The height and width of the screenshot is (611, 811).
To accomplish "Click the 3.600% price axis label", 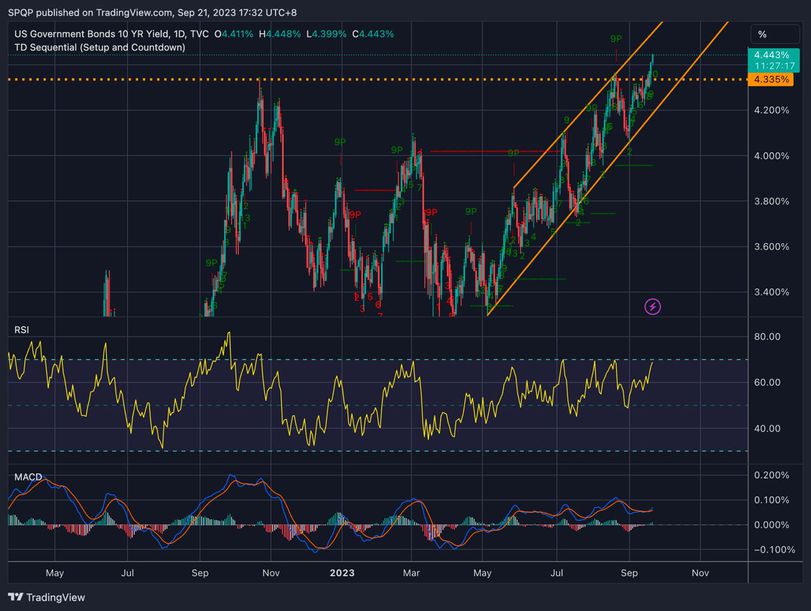I will click(771, 247).
